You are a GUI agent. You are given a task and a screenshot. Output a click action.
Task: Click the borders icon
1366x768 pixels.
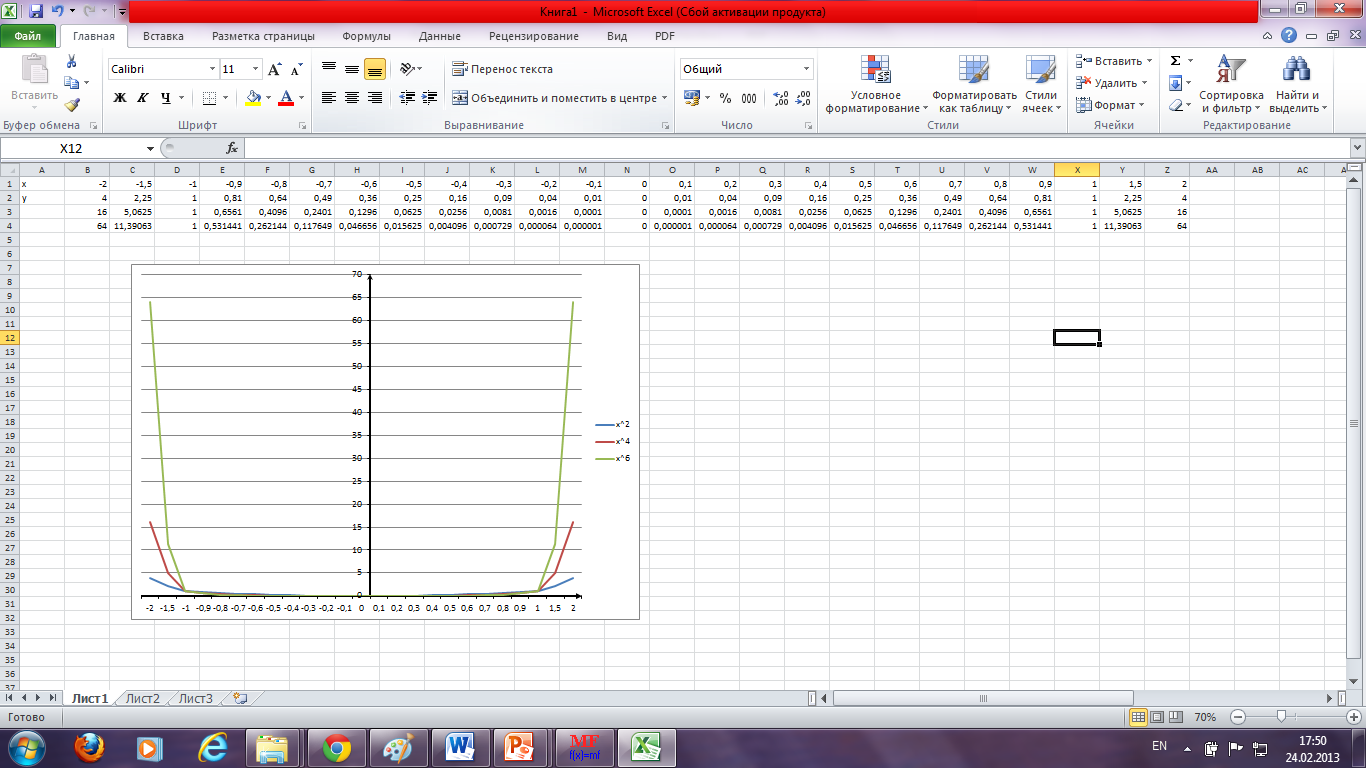[x=209, y=98]
